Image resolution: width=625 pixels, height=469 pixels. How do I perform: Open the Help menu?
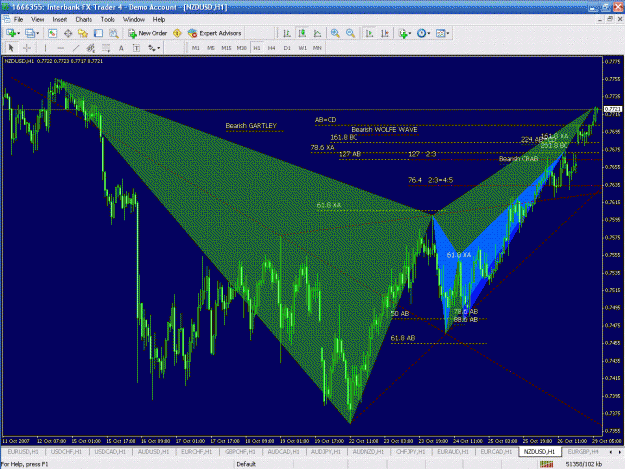159,20
